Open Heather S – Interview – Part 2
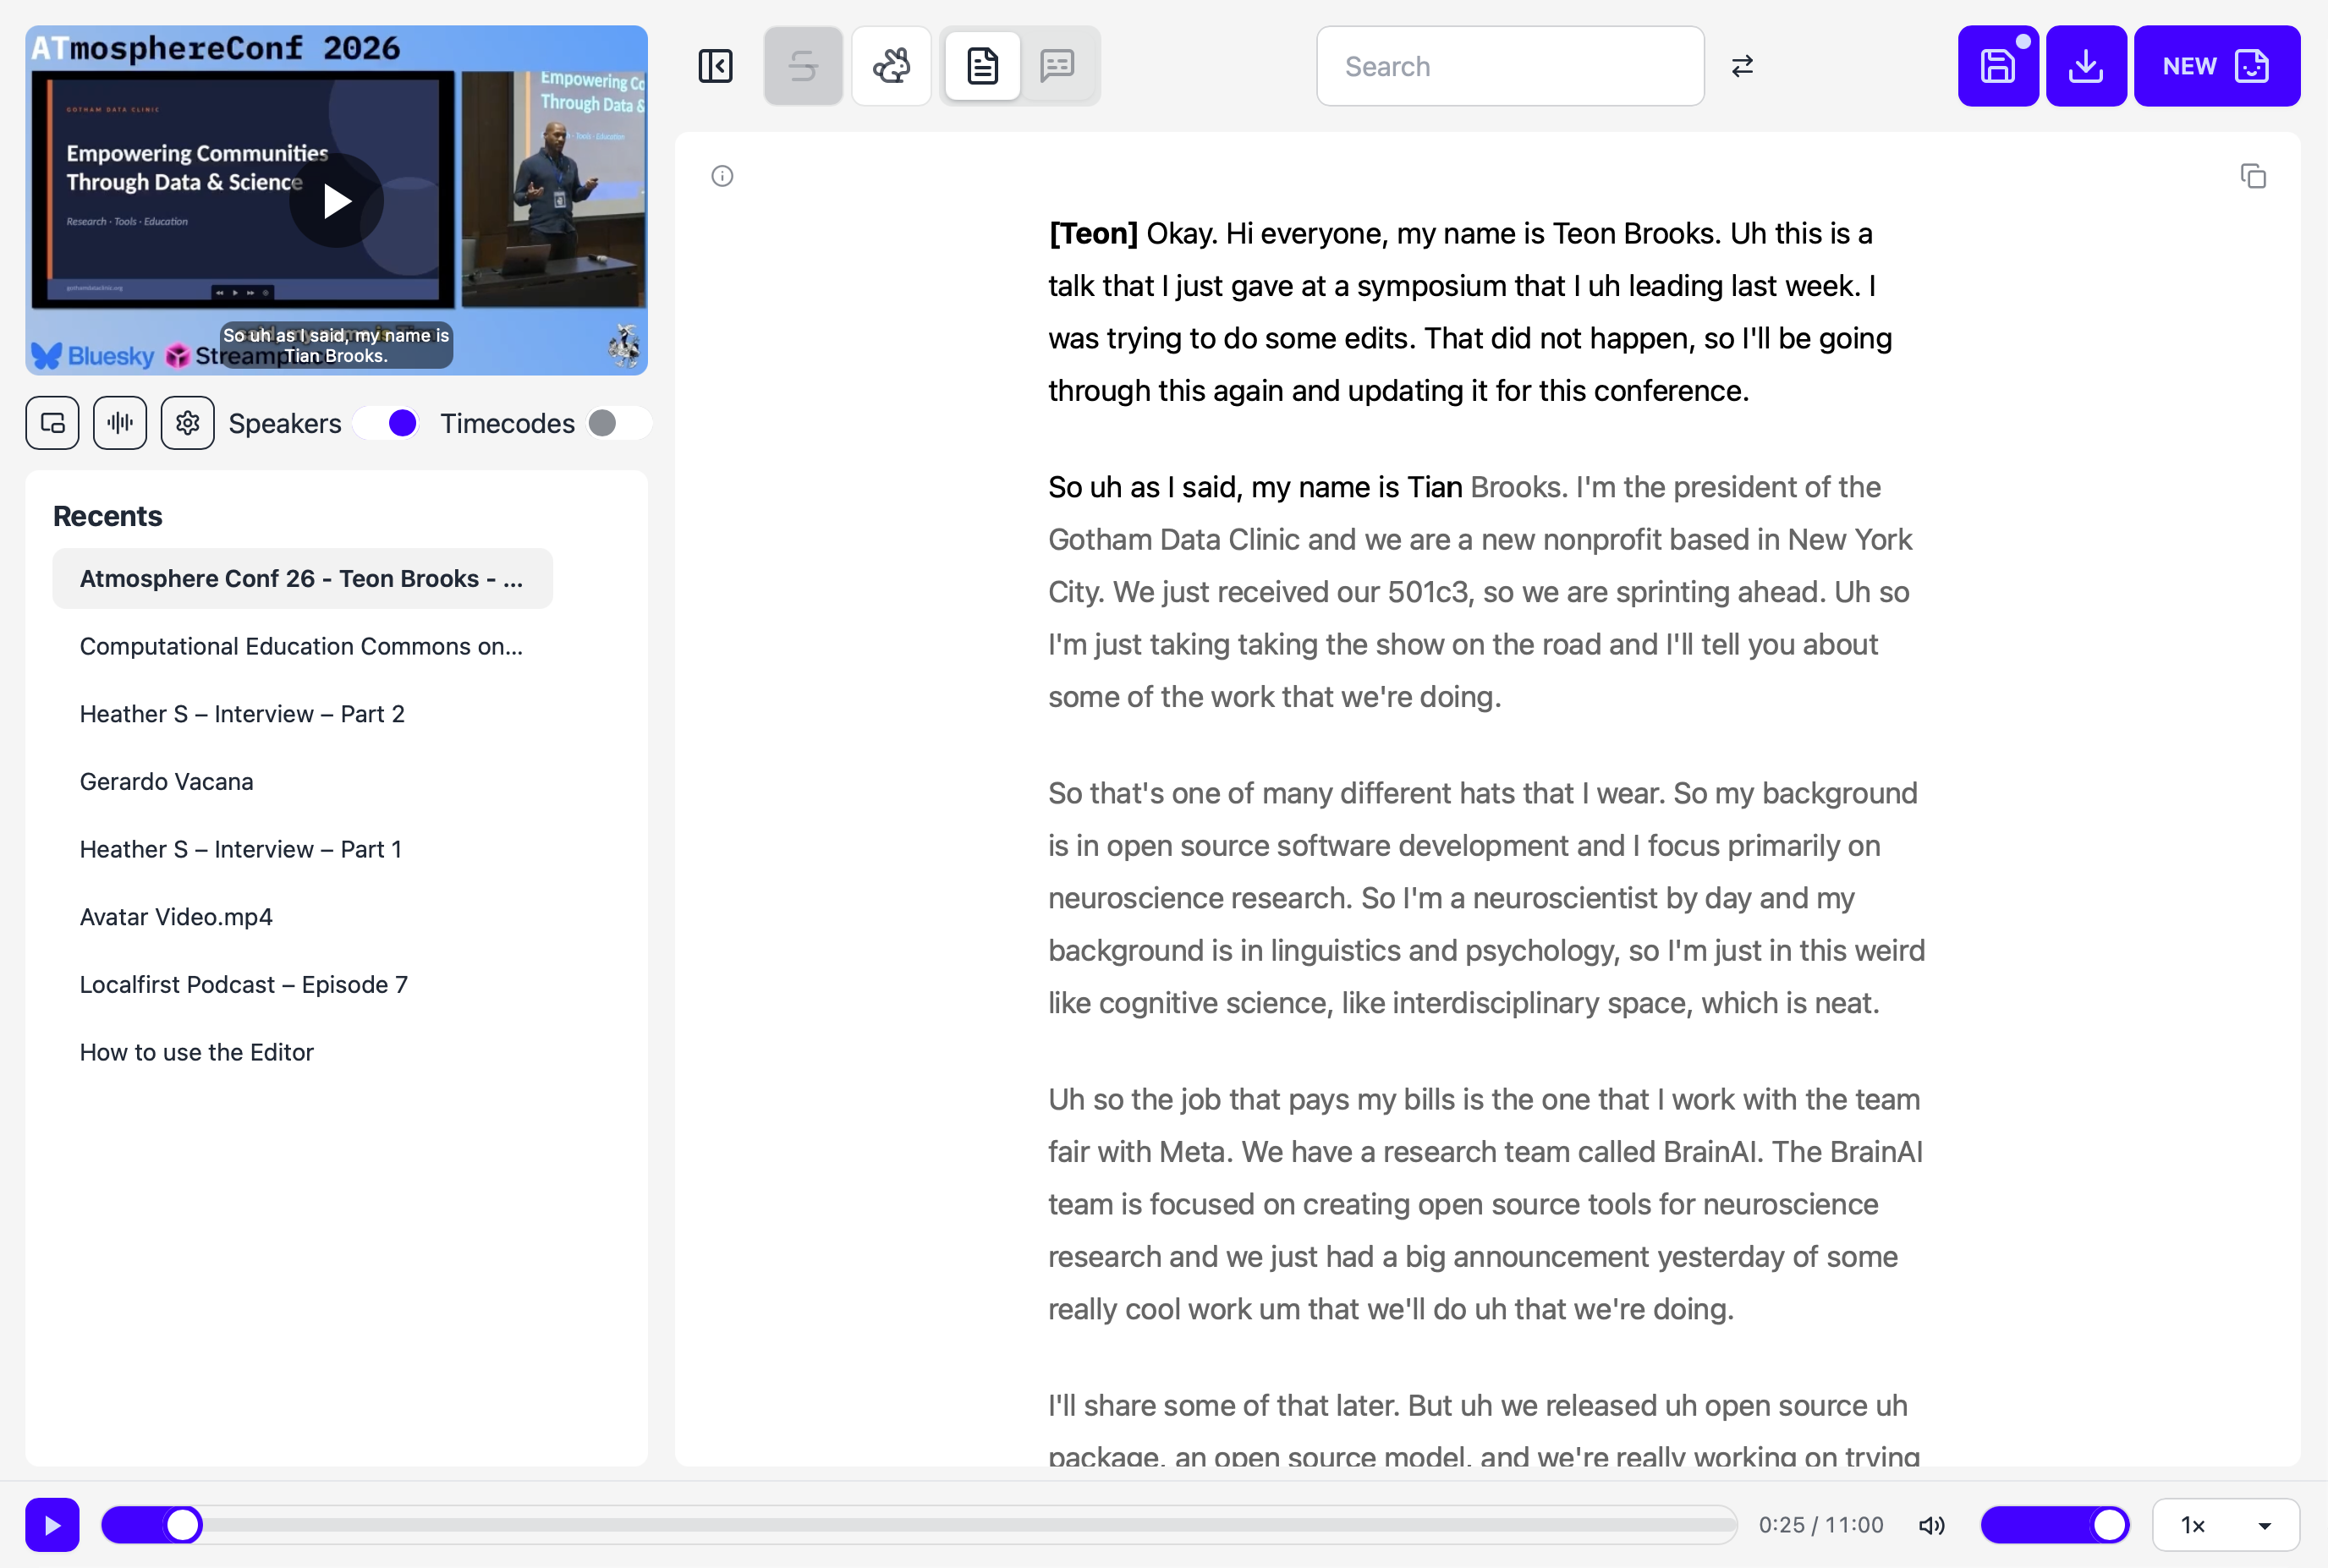 click(302, 714)
